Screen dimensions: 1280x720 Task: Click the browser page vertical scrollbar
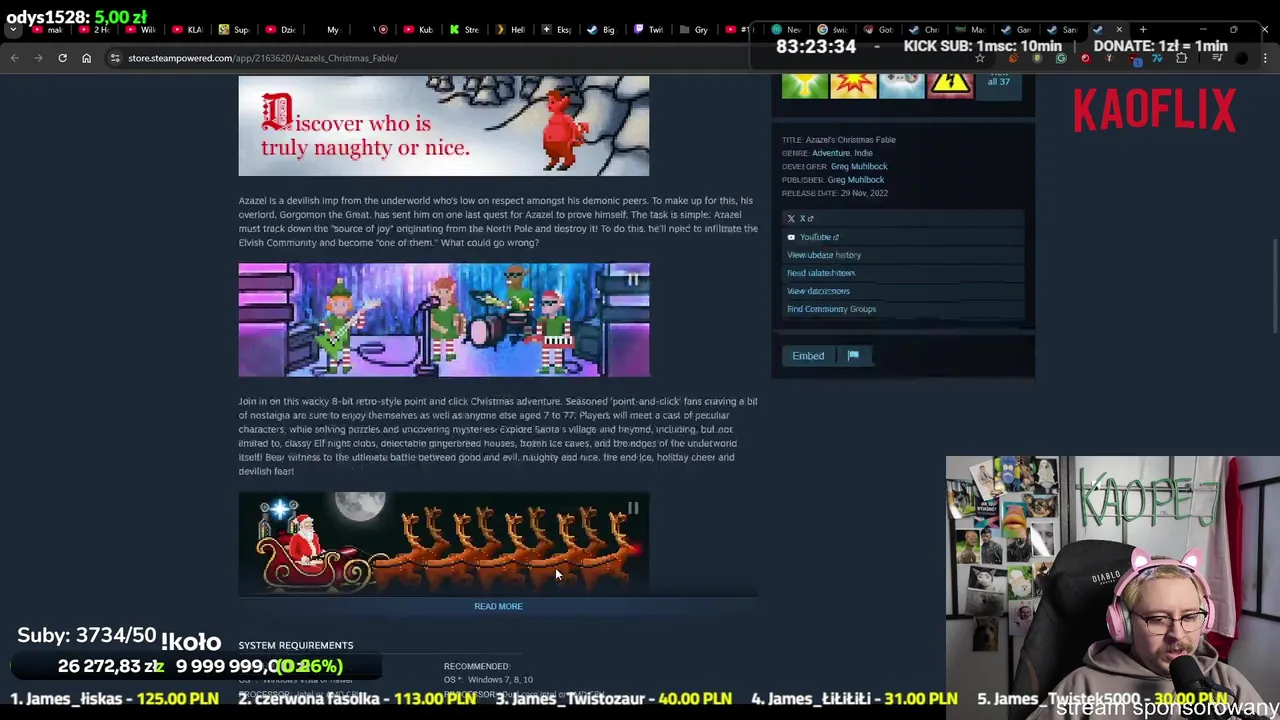pyautogui.click(x=1274, y=285)
